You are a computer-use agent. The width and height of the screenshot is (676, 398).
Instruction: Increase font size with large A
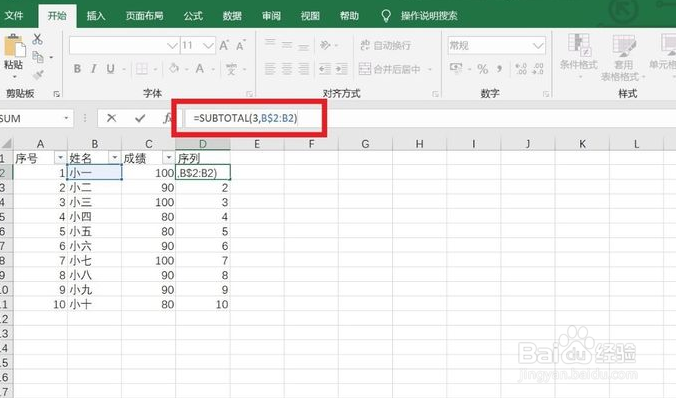point(224,45)
